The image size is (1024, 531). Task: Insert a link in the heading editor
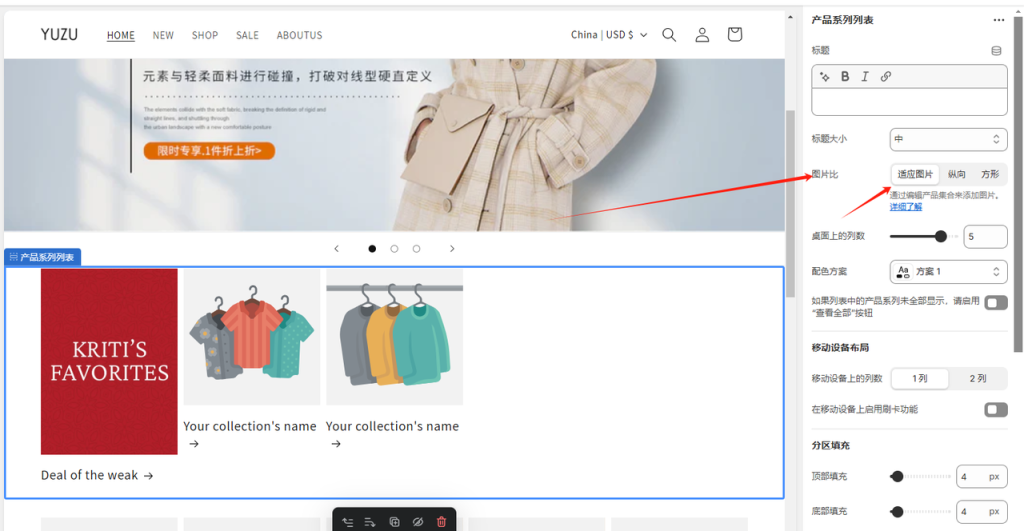coord(886,76)
